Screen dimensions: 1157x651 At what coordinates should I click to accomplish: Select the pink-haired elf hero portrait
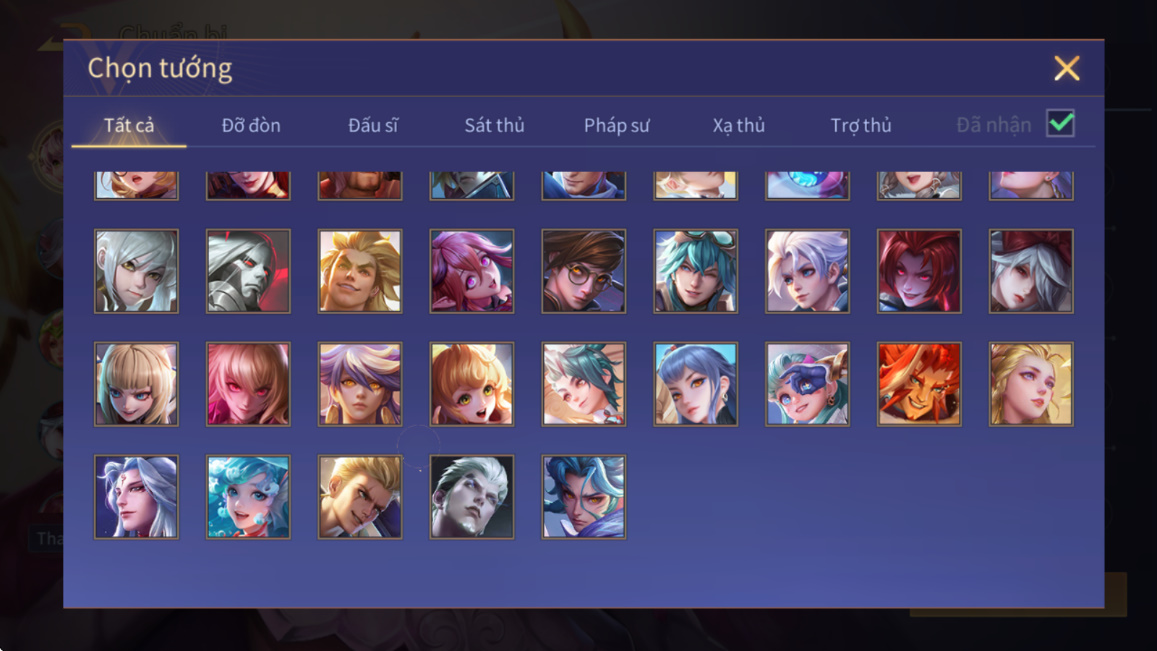pyautogui.click(x=472, y=271)
